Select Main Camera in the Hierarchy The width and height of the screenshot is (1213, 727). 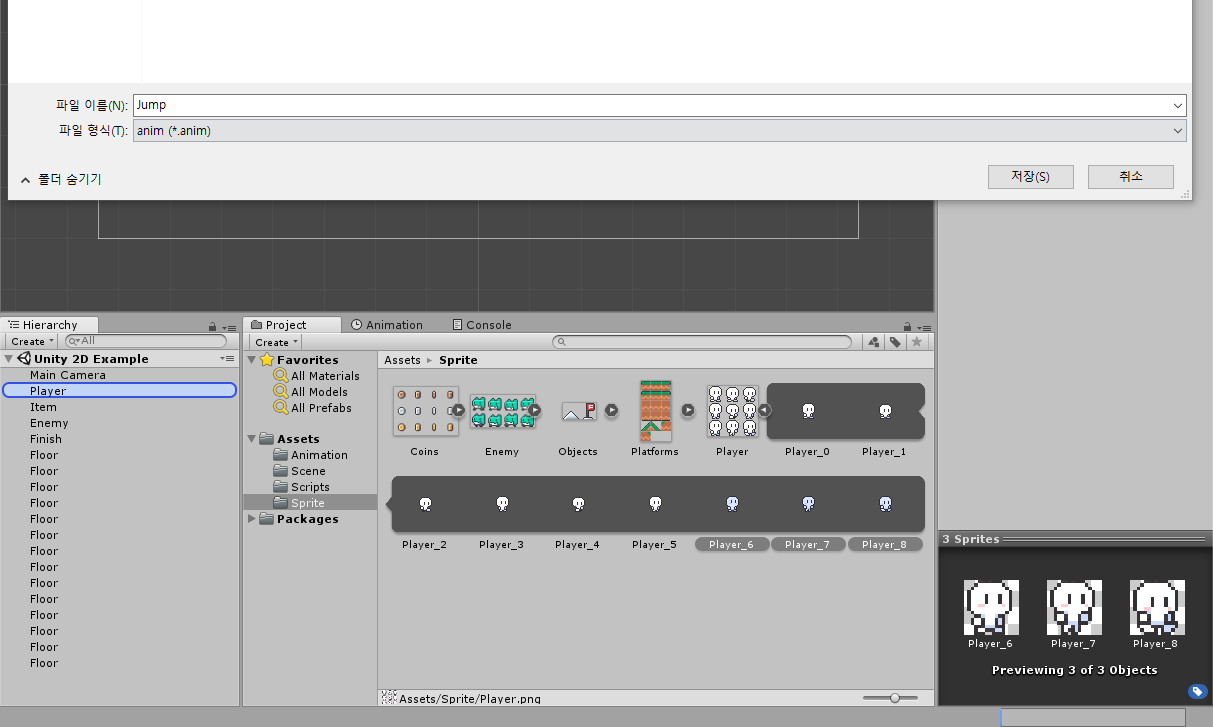click(67, 375)
